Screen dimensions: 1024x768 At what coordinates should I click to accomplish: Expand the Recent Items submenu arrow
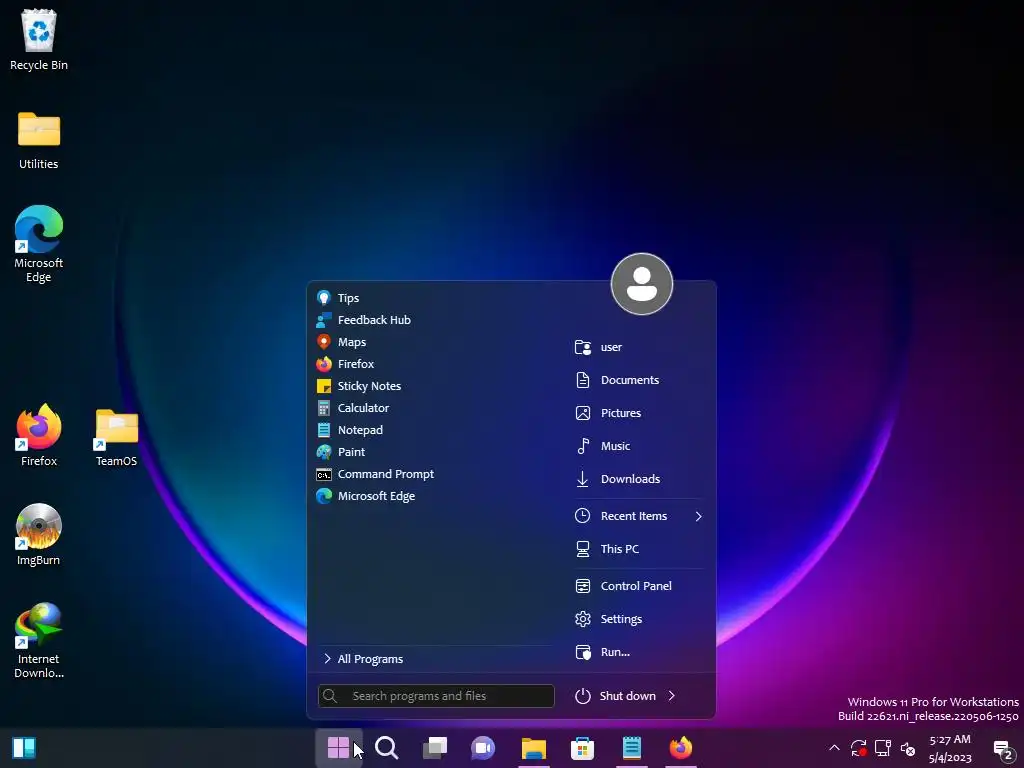699,516
